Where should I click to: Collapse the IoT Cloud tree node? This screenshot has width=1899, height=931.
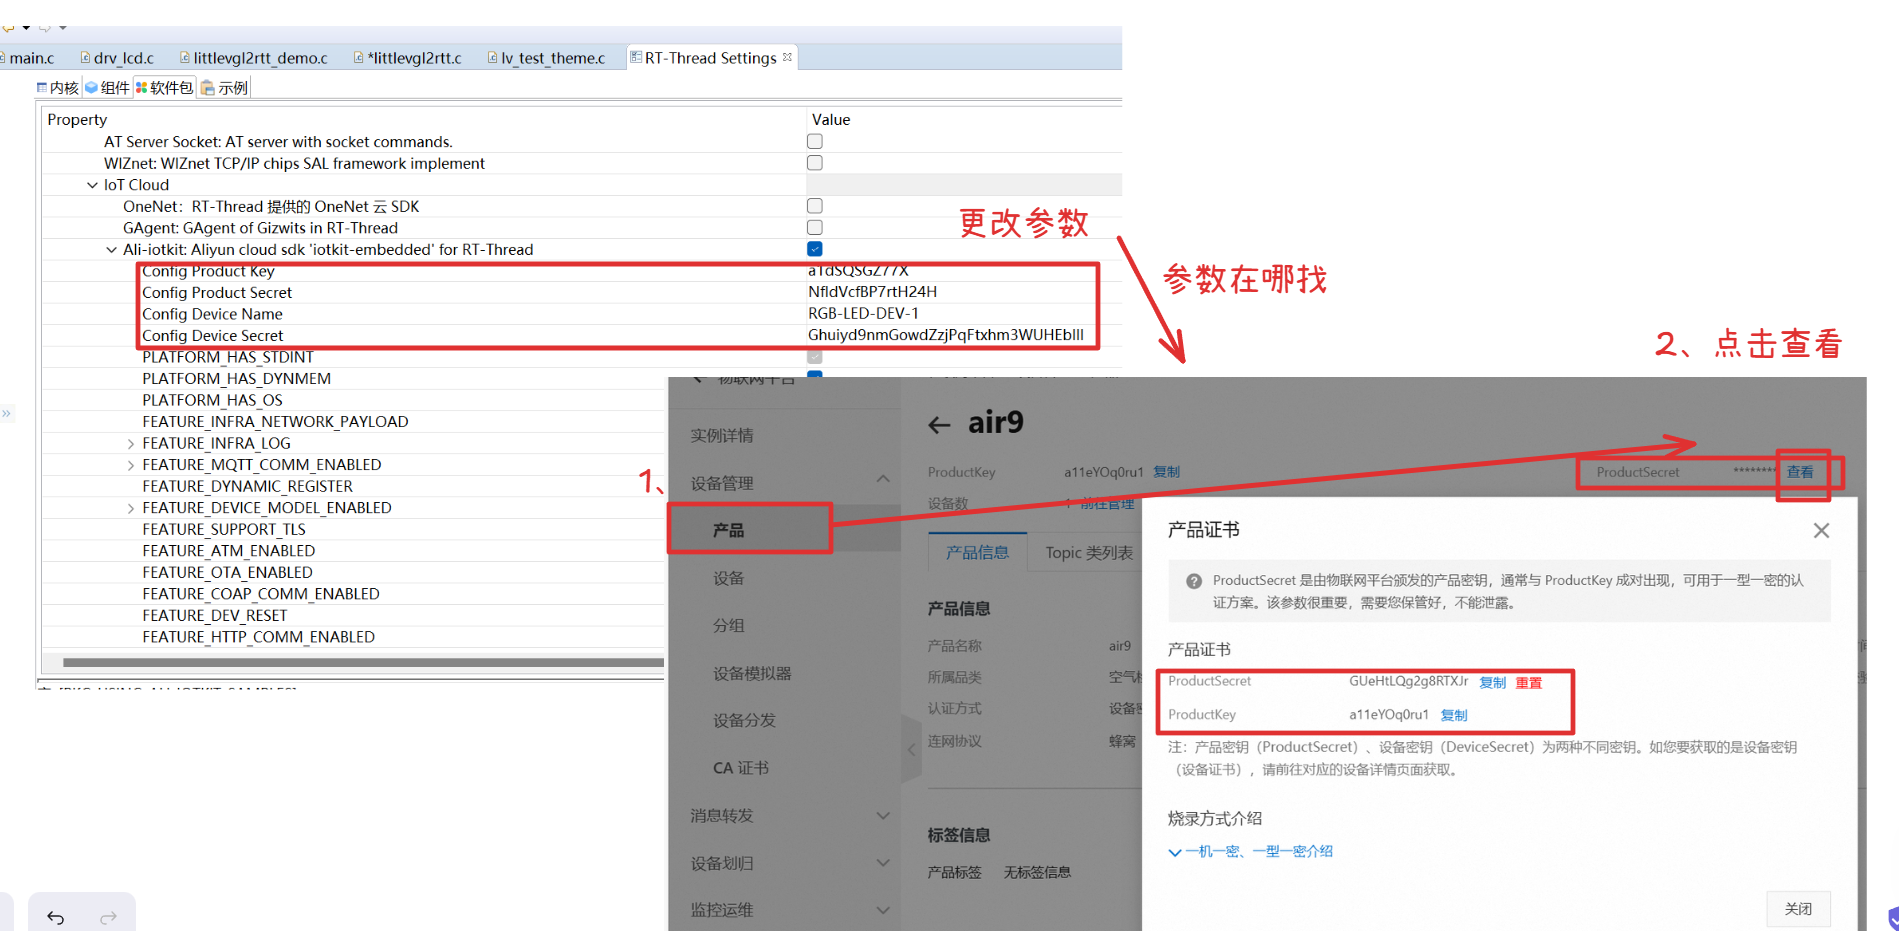92,185
